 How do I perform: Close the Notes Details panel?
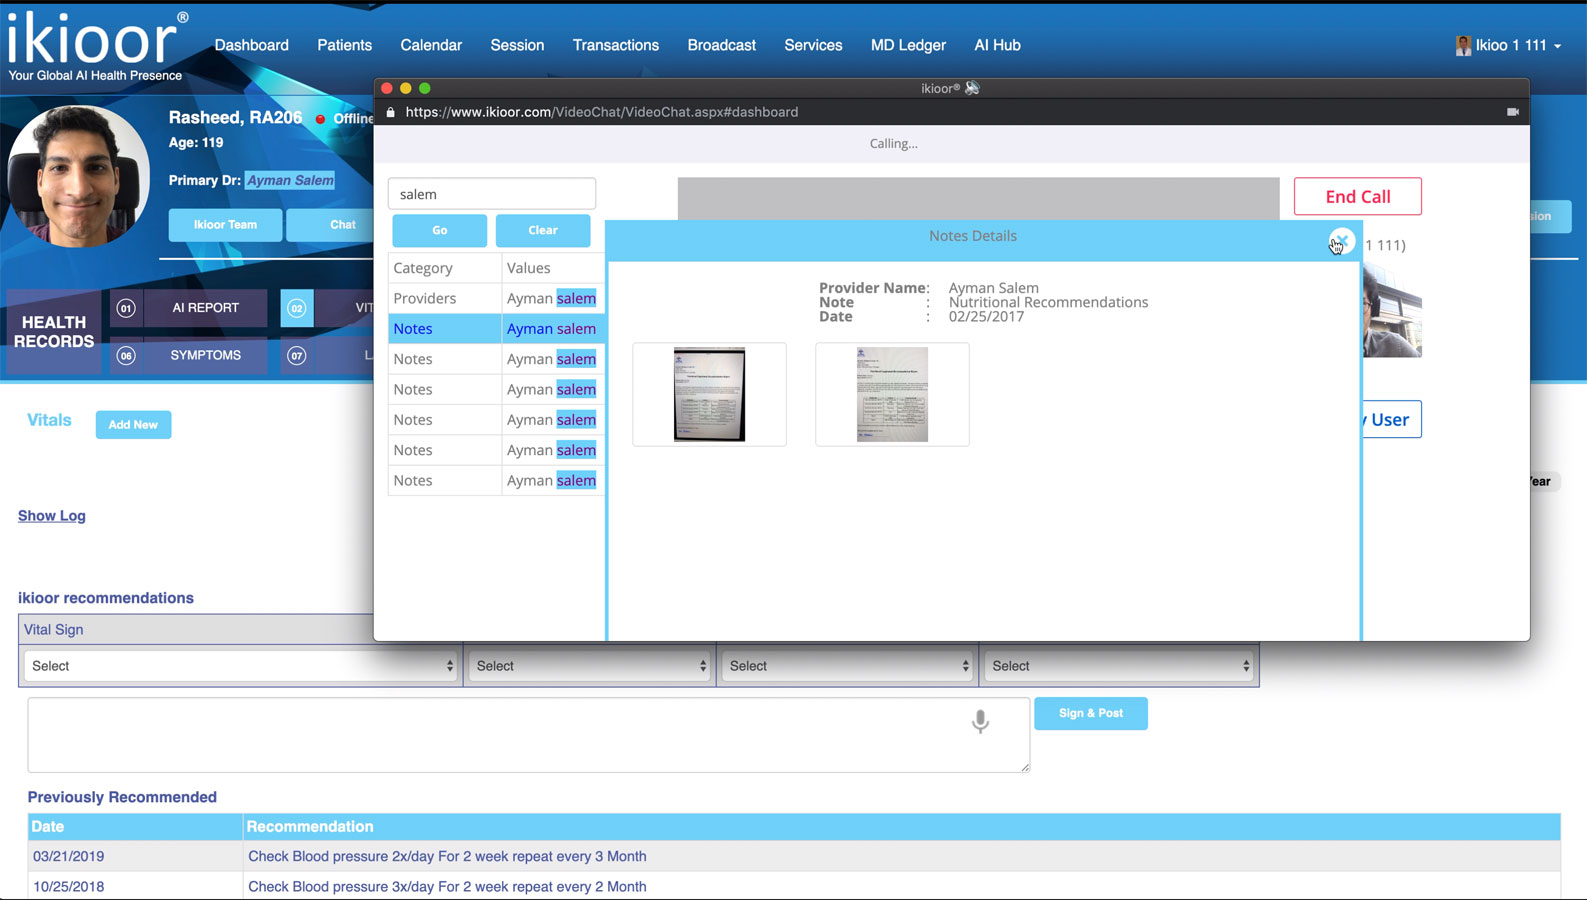tap(1341, 241)
